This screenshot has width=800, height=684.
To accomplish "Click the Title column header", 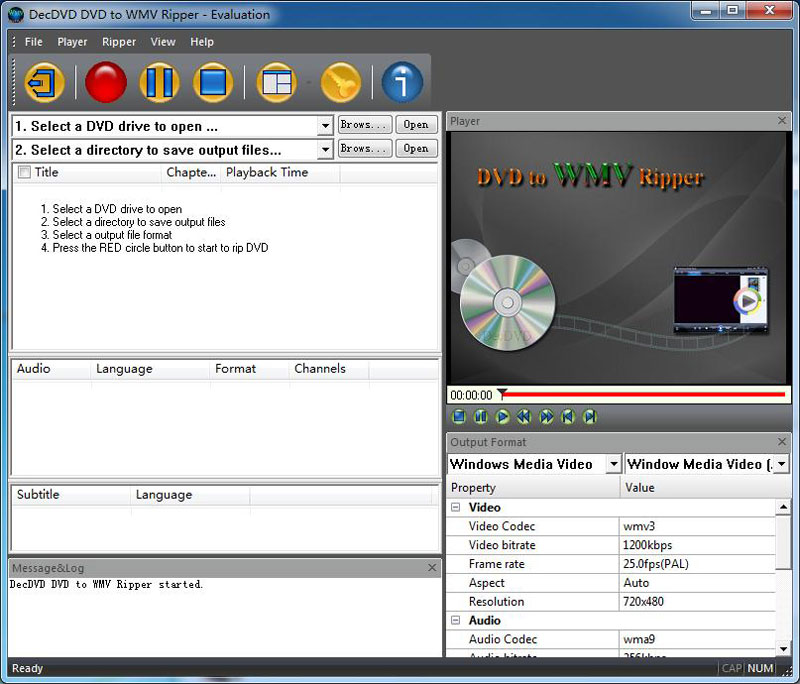I will (87, 172).
